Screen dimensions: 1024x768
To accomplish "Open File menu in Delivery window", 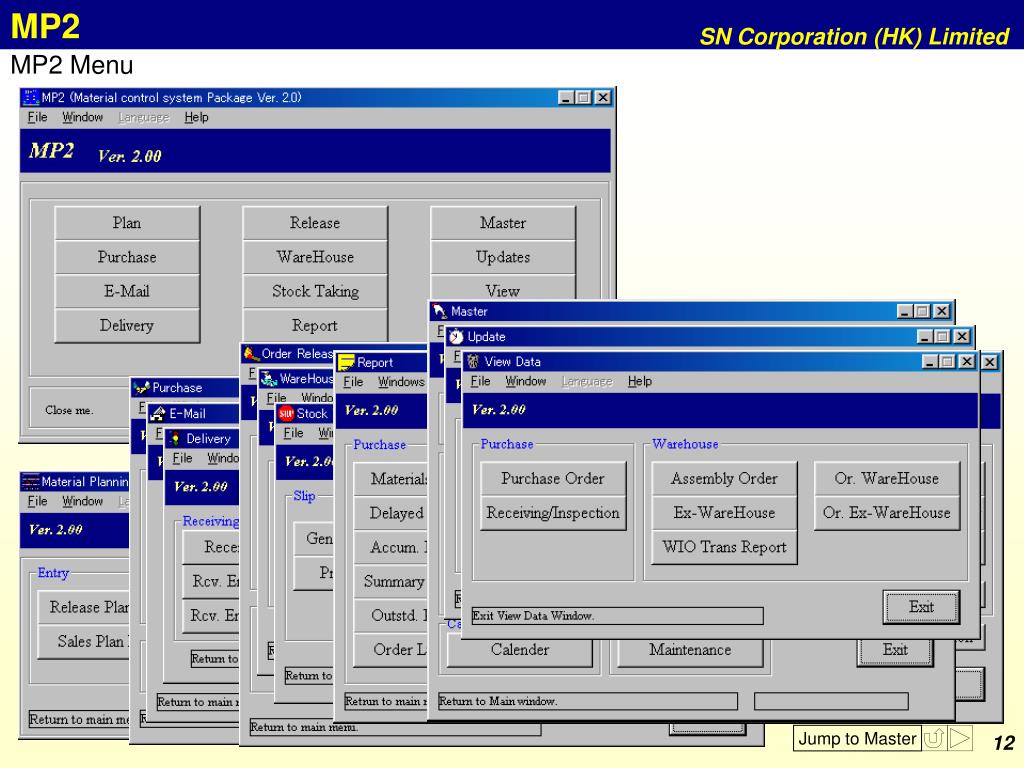I will coord(182,458).
